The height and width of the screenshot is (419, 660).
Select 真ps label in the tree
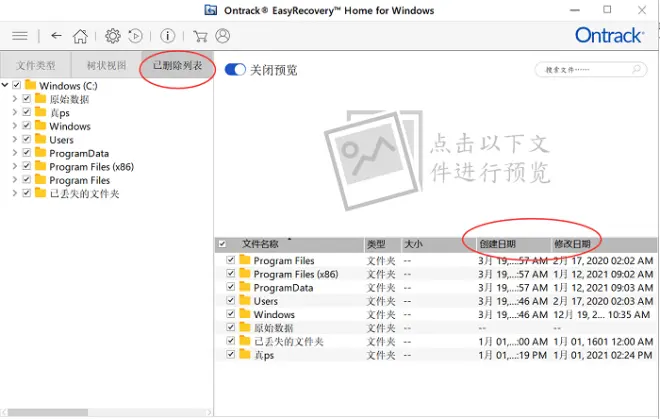pos(60,113)
